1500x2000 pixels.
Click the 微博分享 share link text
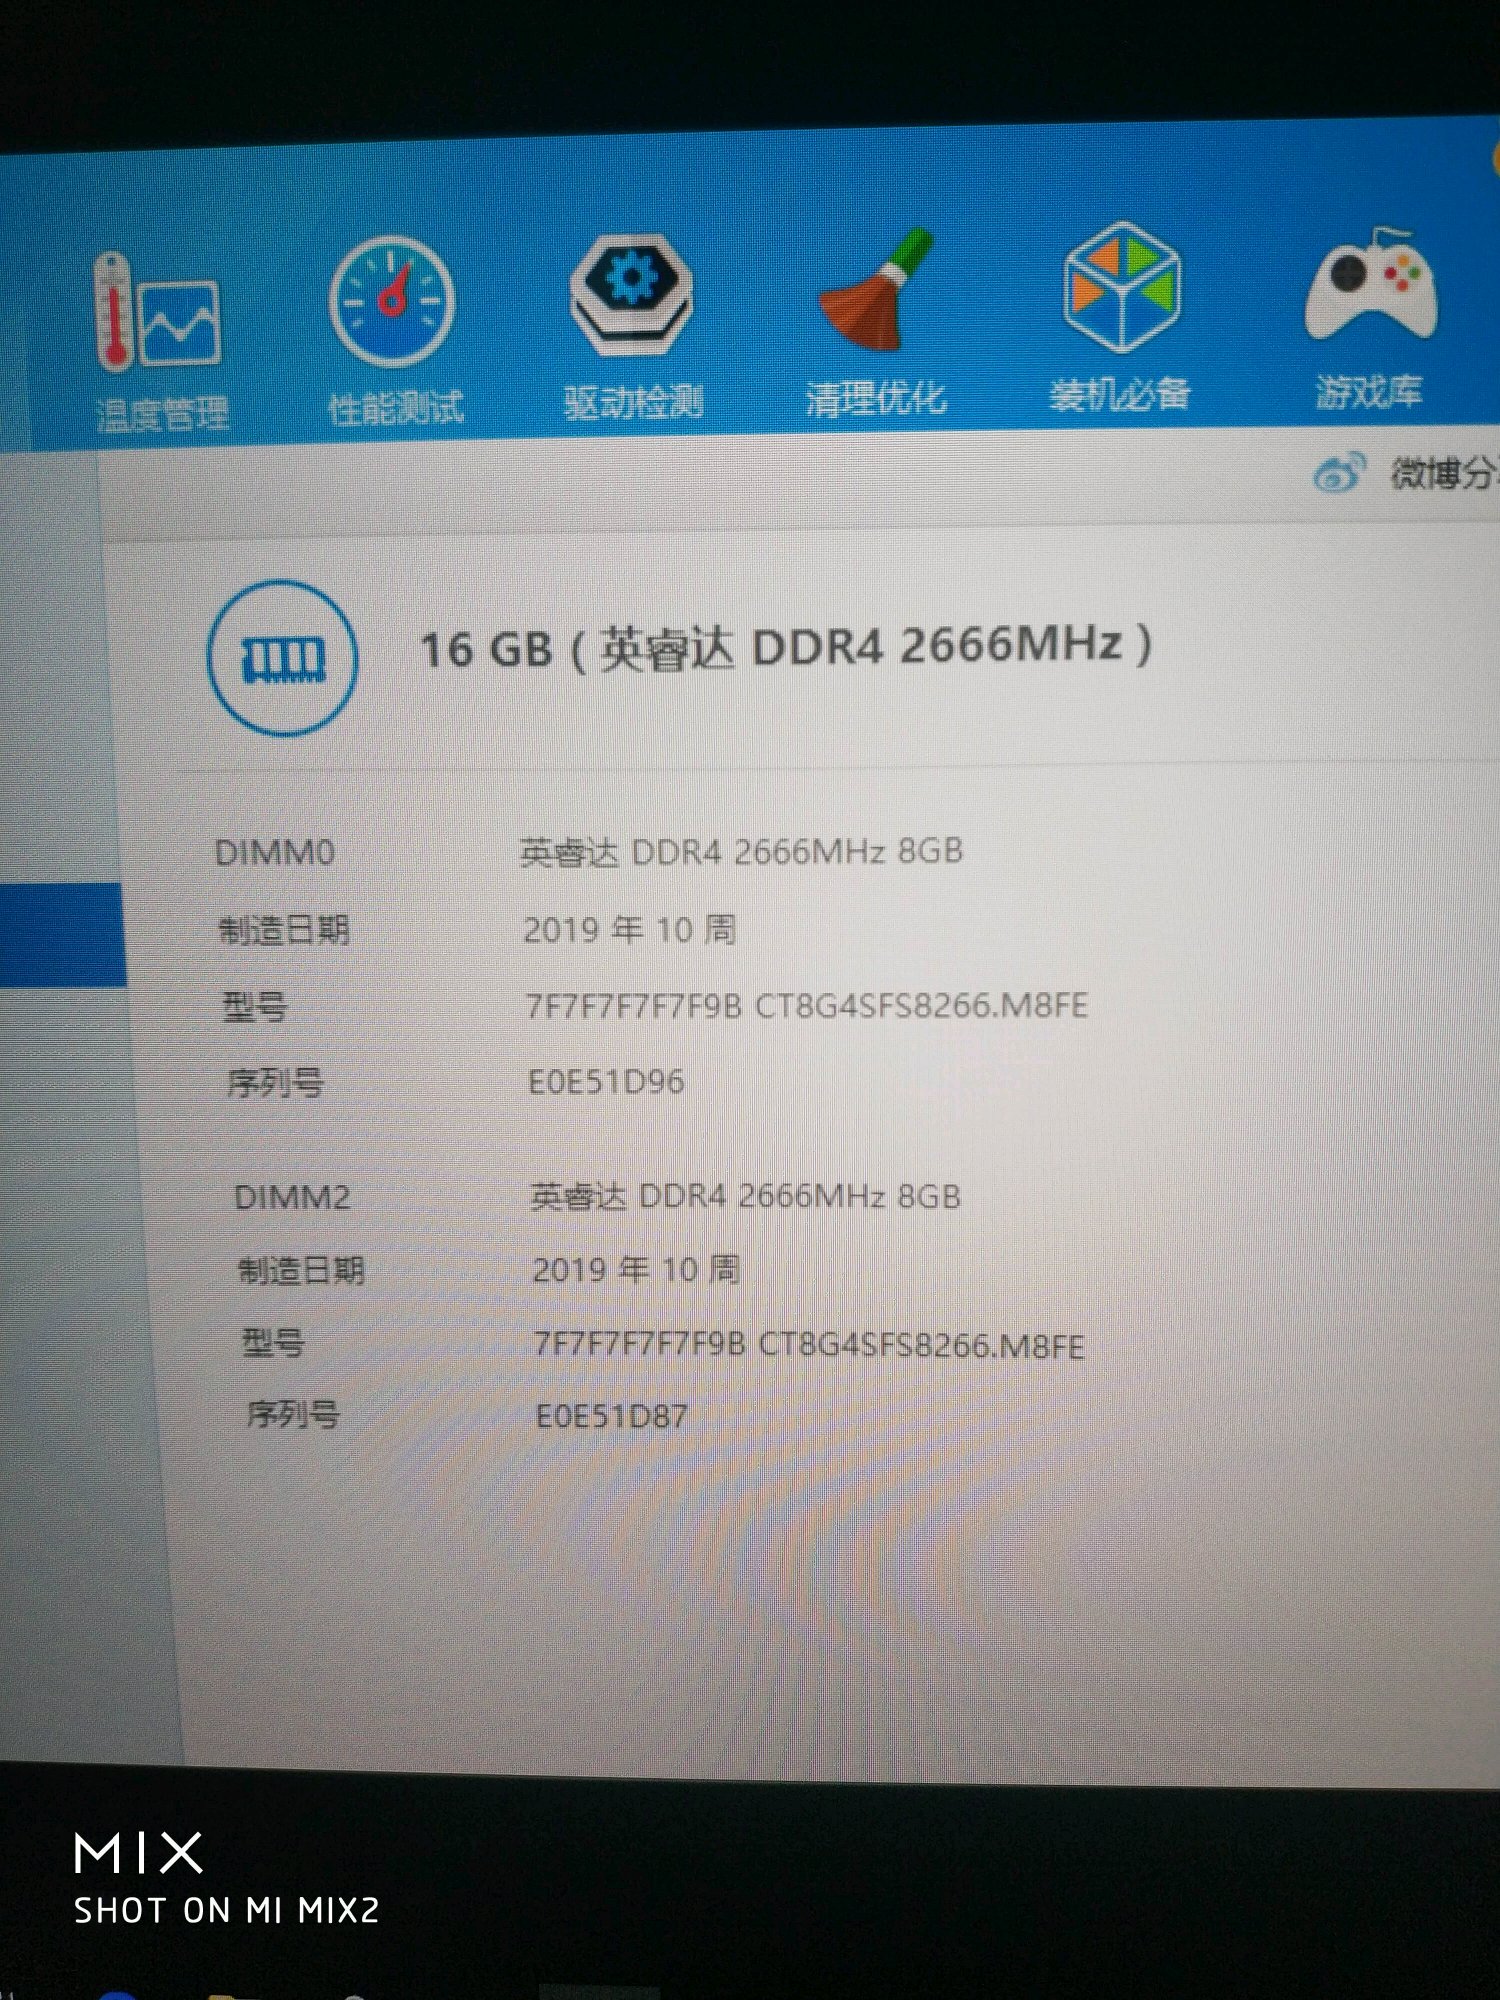point(1444,472)
